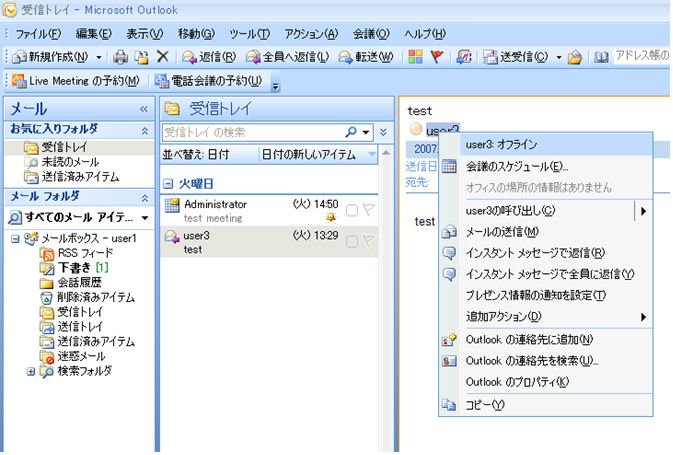Click the red Follow Up flag icon
This screenshot has width=673, height=455.
tap(437, 57)
